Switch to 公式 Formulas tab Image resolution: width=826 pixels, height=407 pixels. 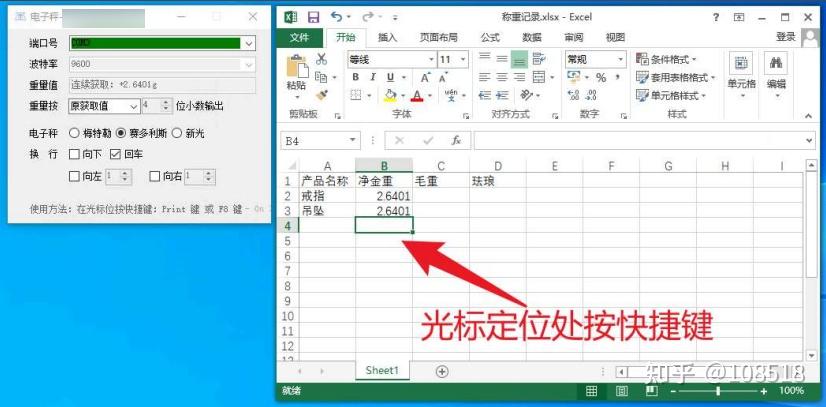pos(490,37)
